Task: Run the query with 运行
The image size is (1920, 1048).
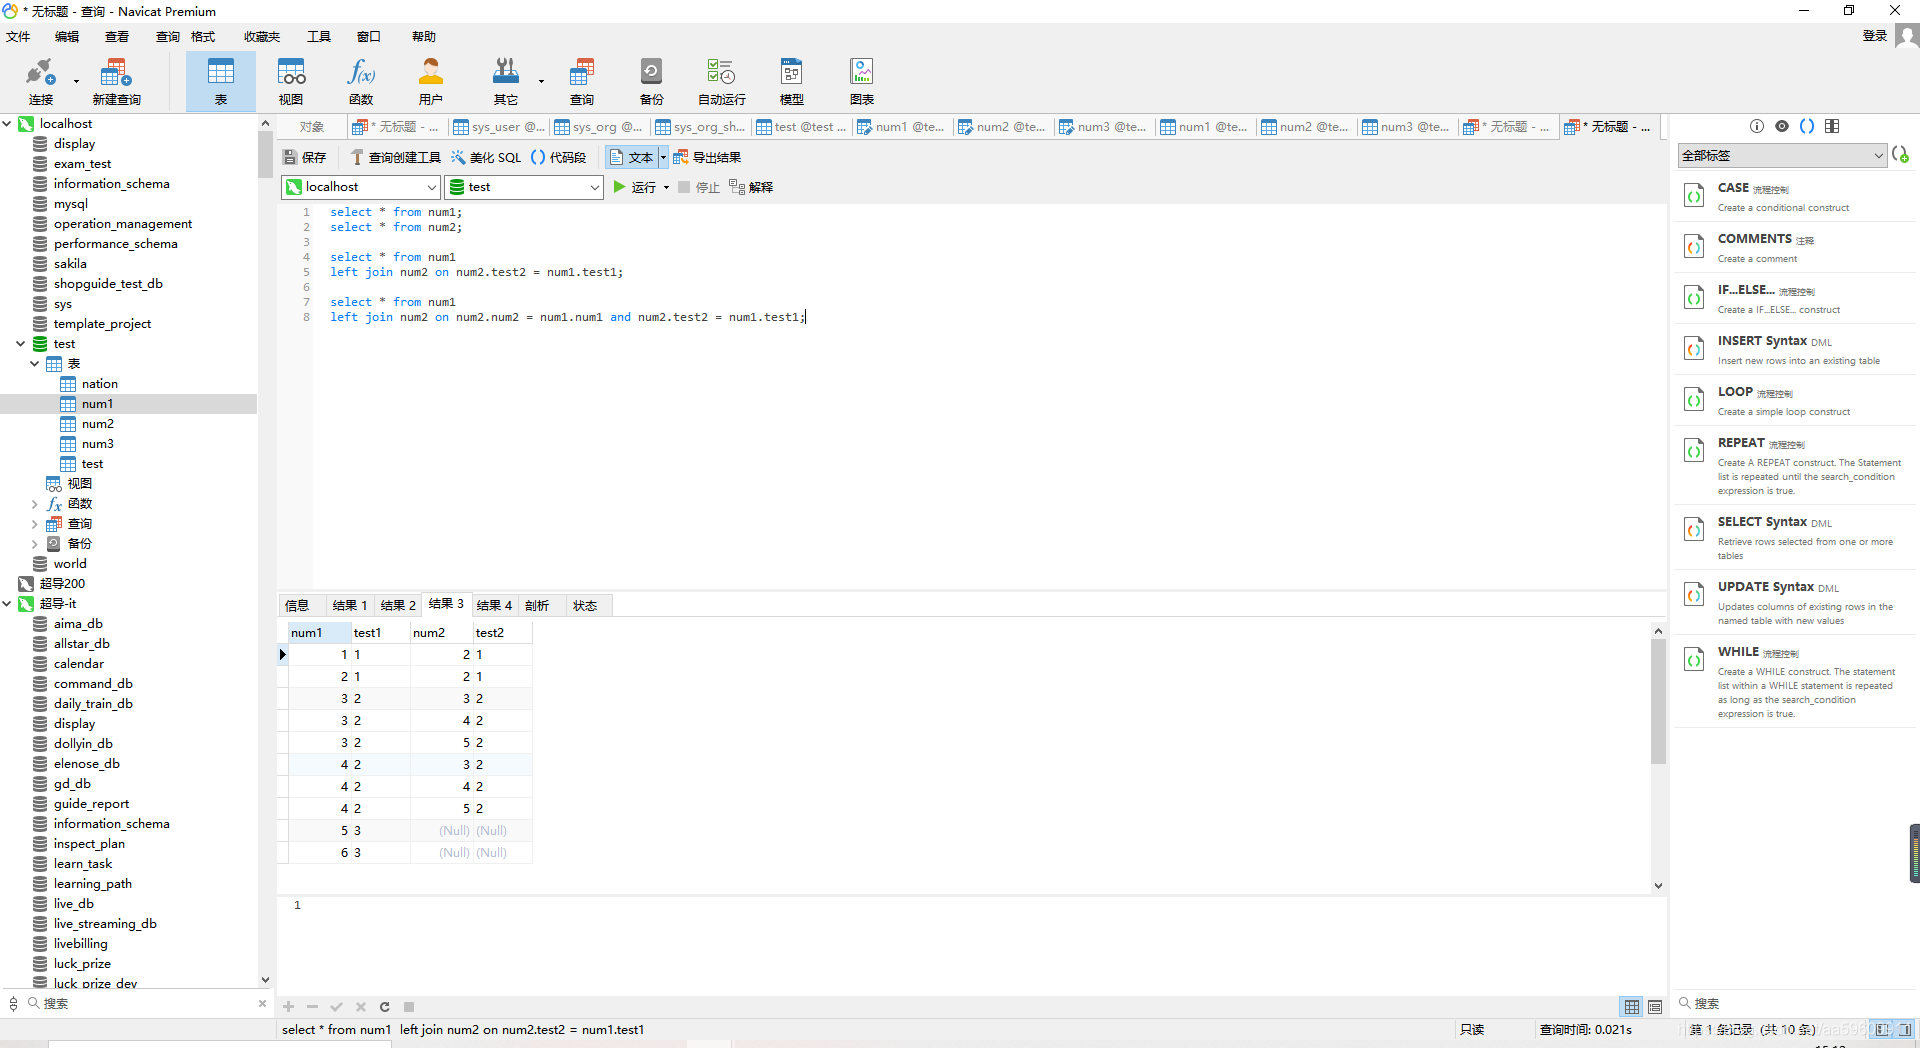Action: [635, 187]
